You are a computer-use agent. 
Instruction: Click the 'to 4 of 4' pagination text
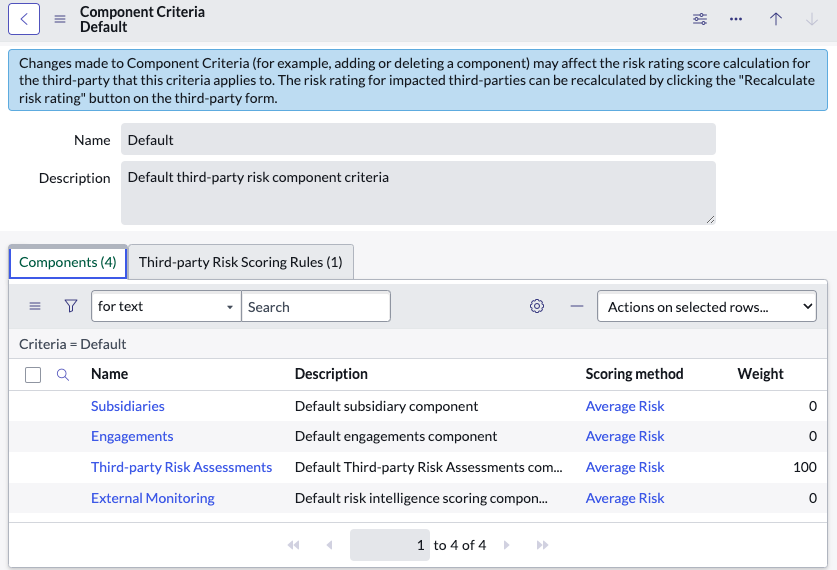[460, 545]
